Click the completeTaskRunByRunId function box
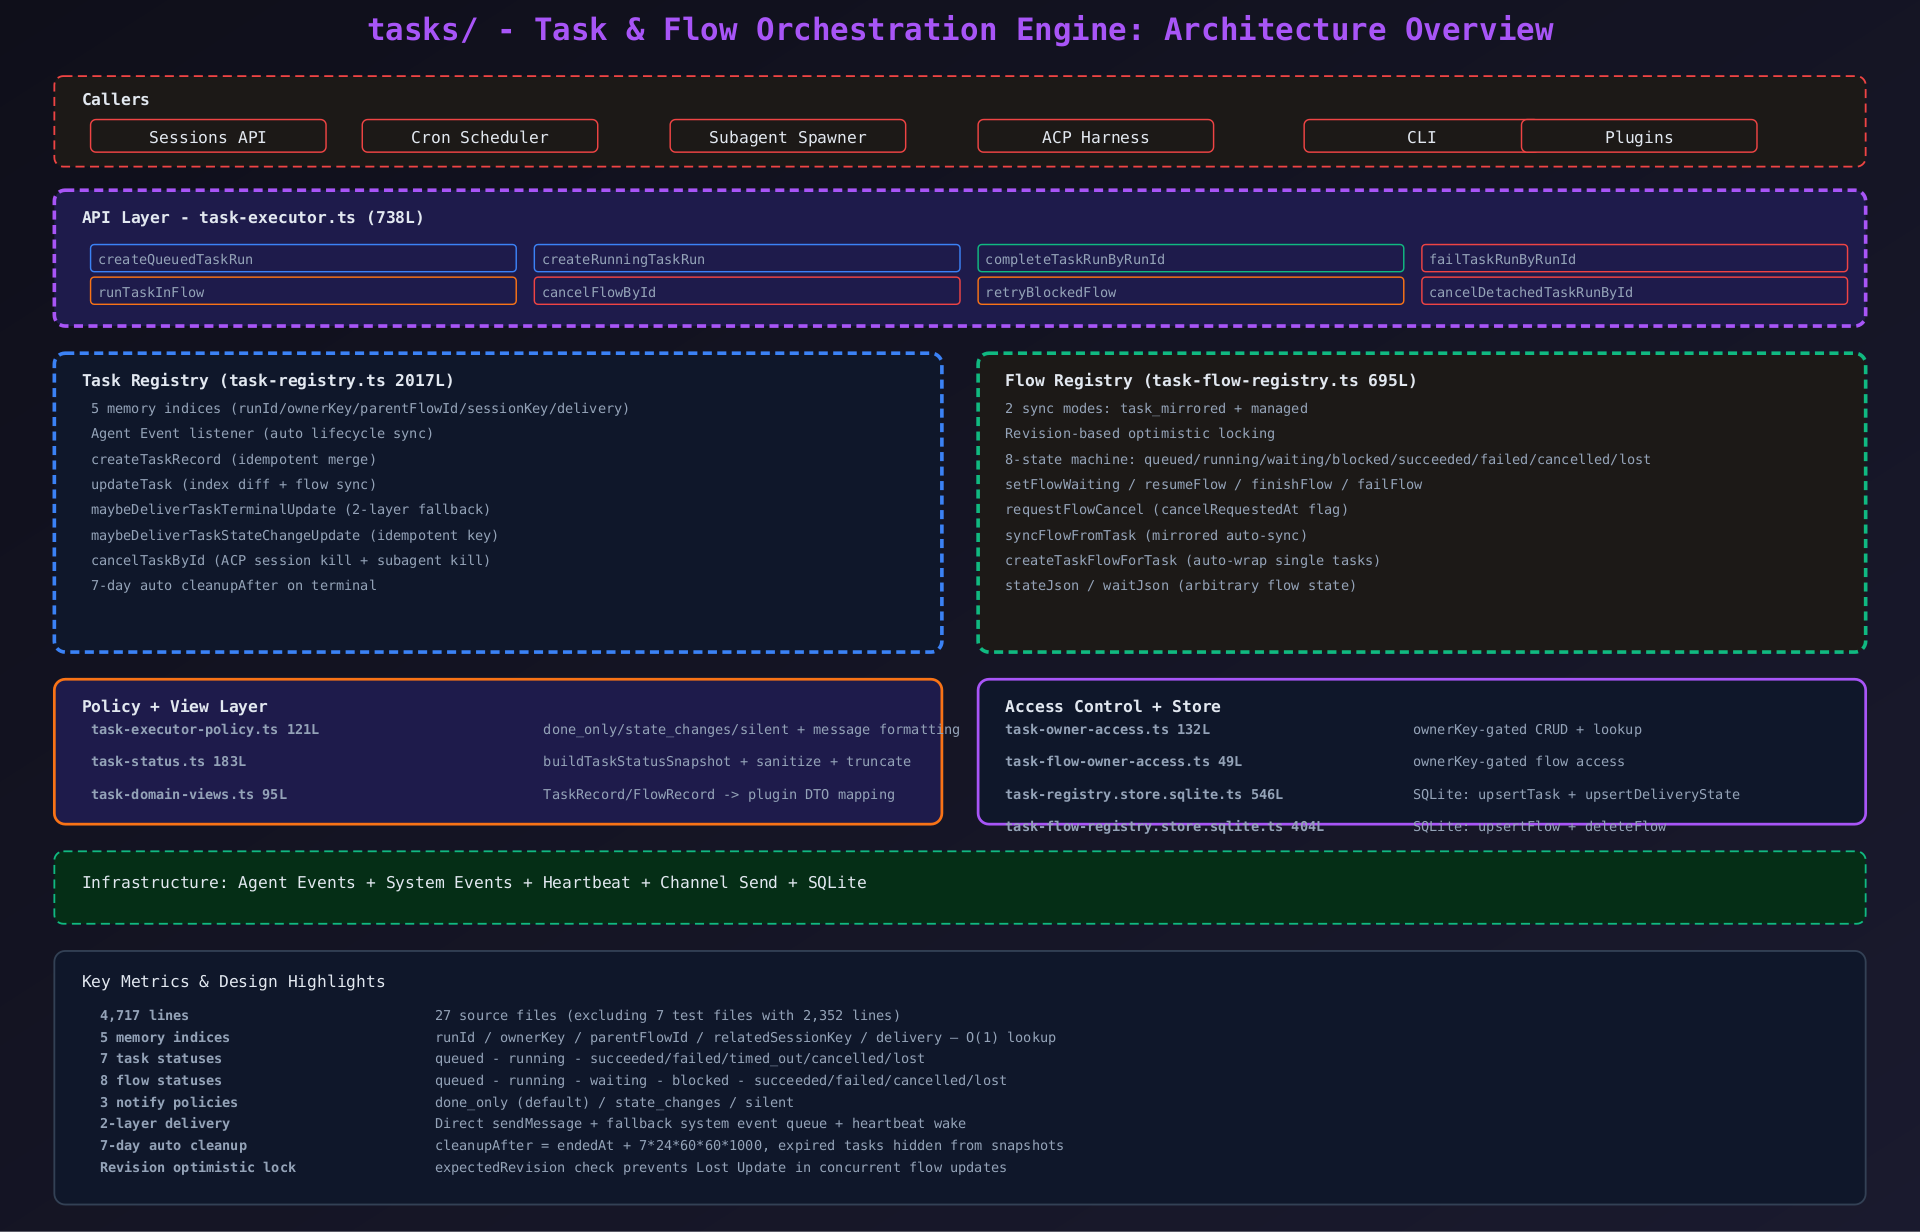The height and width of the screenshot is (1232, 1920). point(1190,259)
